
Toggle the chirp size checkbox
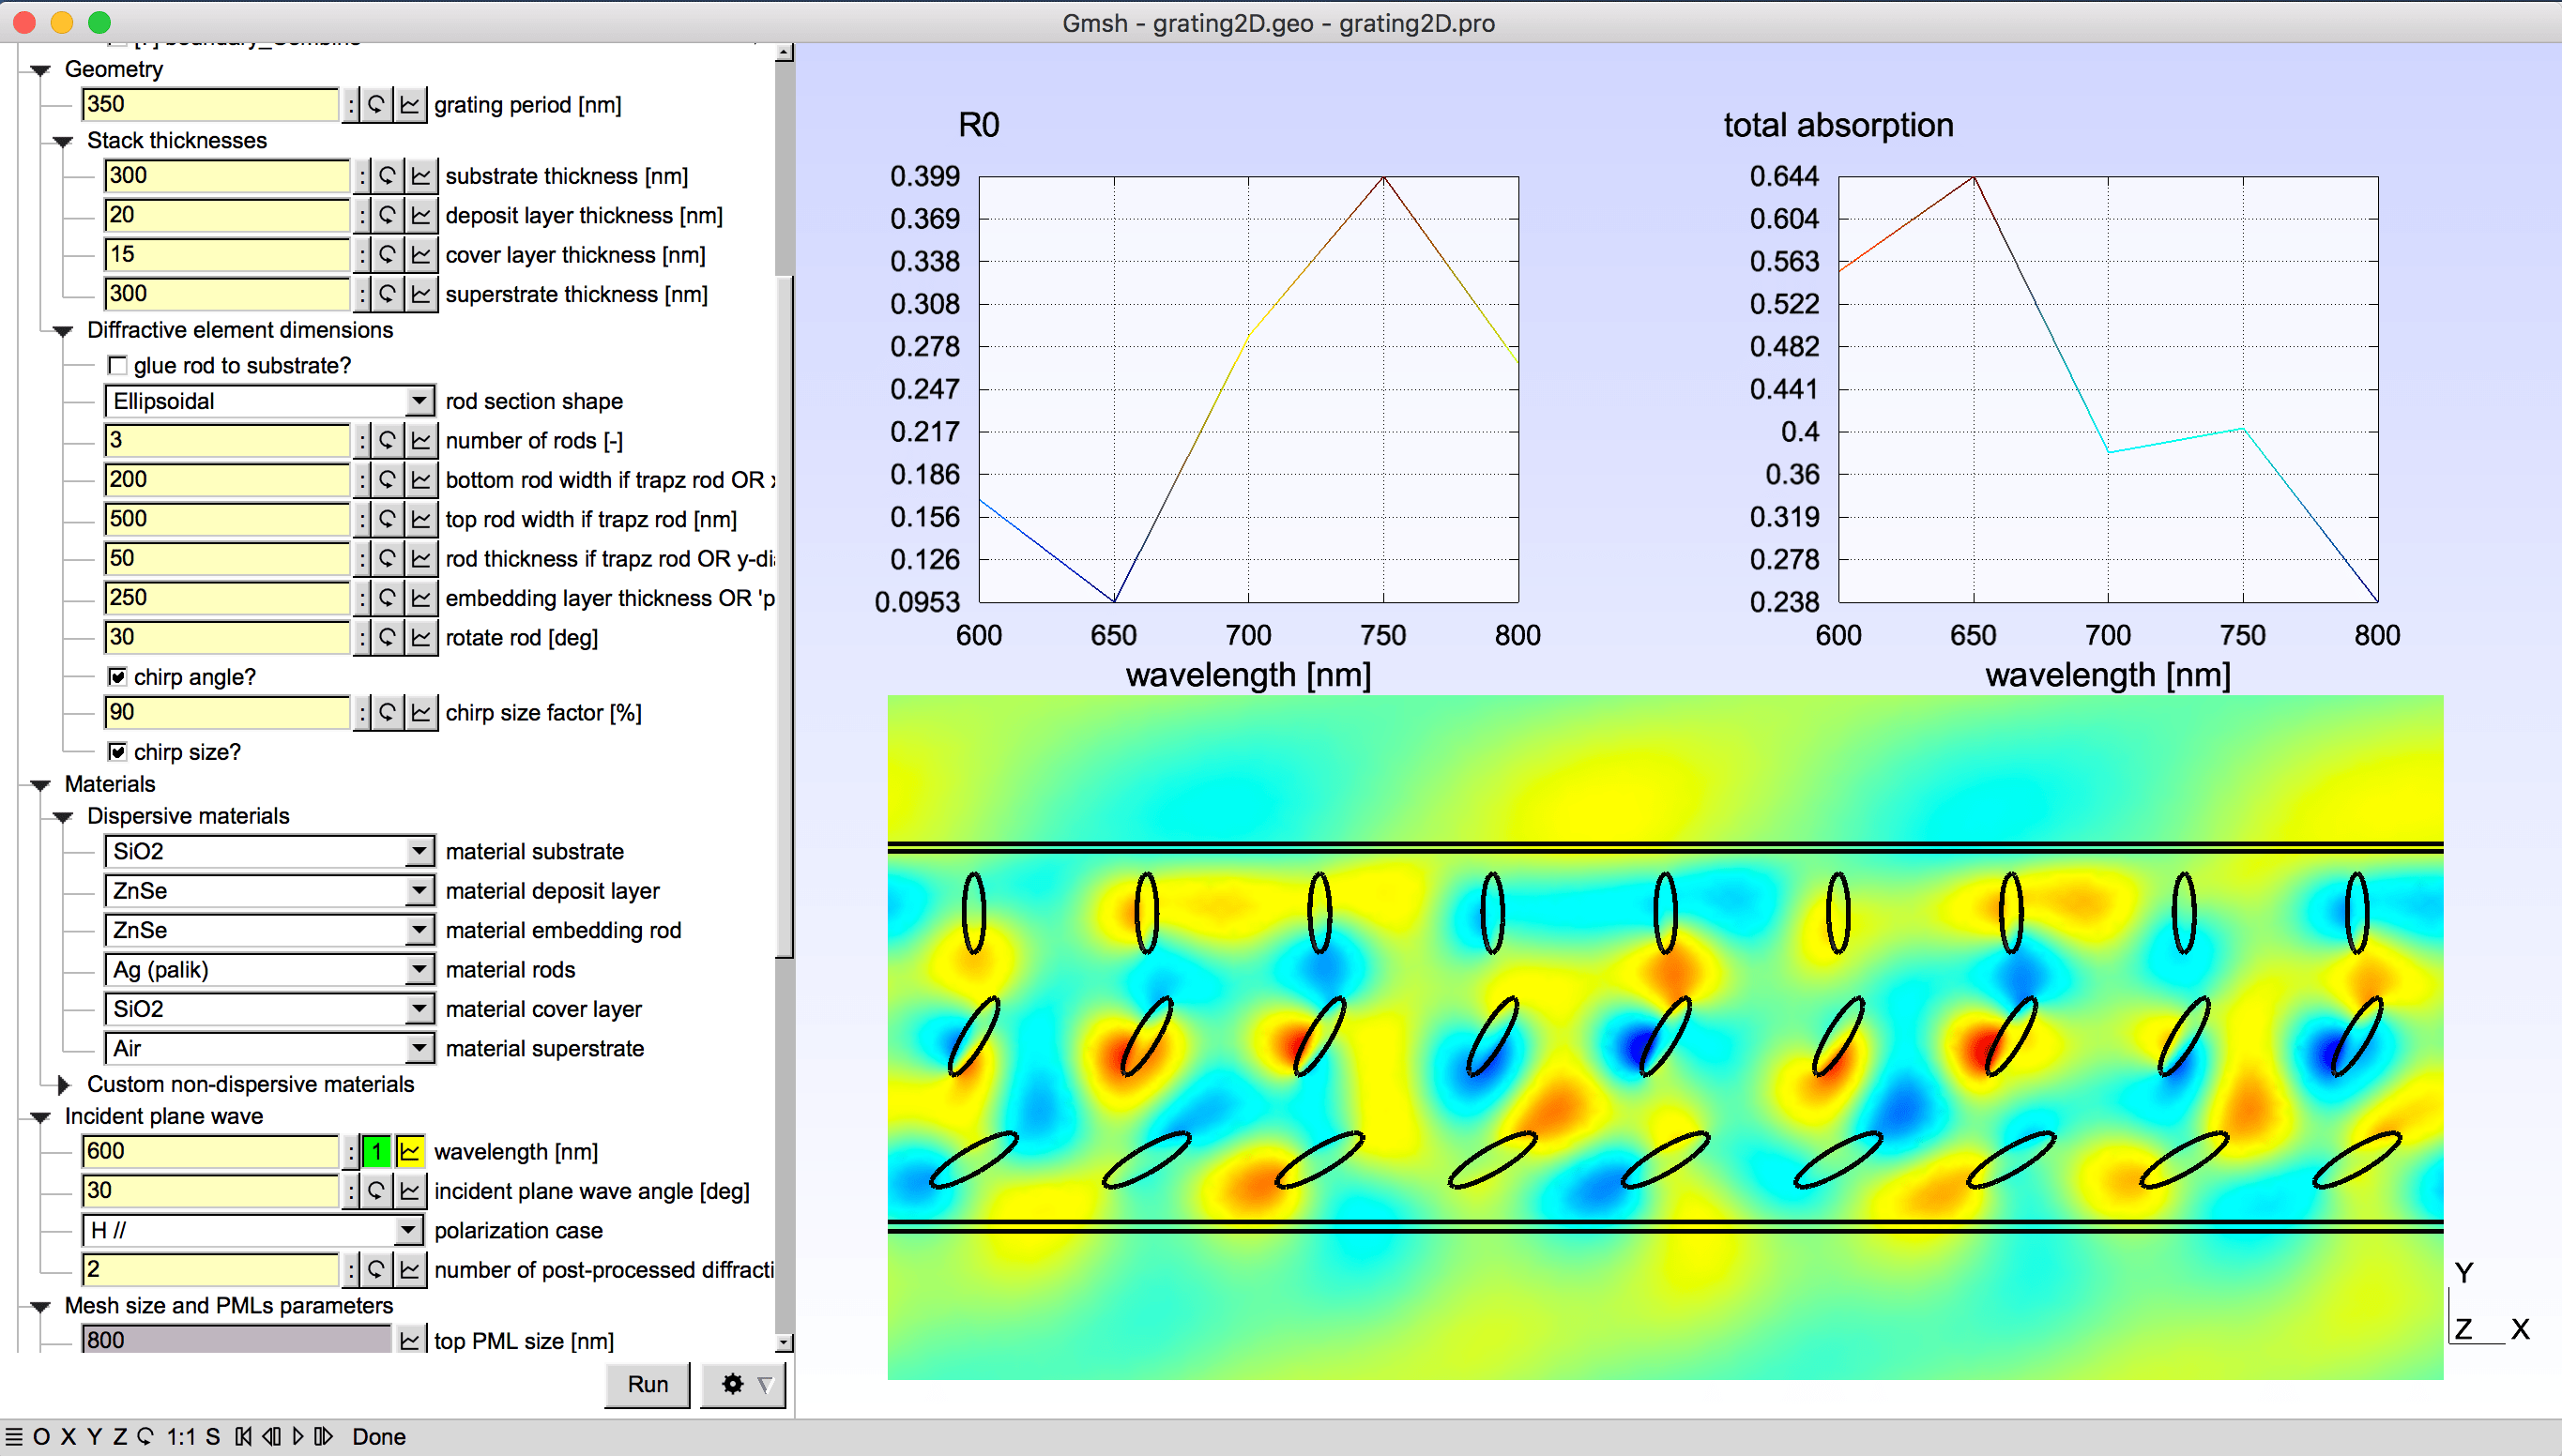[118, 751]
